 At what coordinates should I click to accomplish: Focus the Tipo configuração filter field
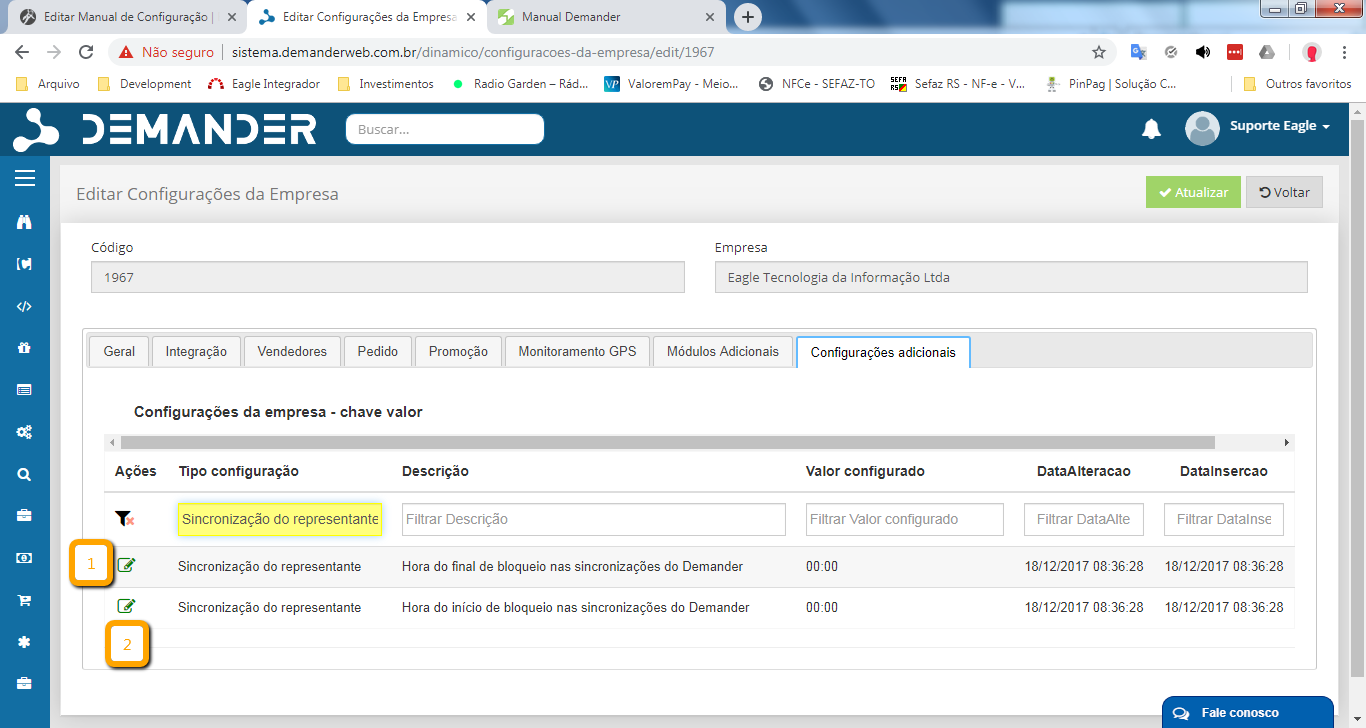(x=280, y=519)
